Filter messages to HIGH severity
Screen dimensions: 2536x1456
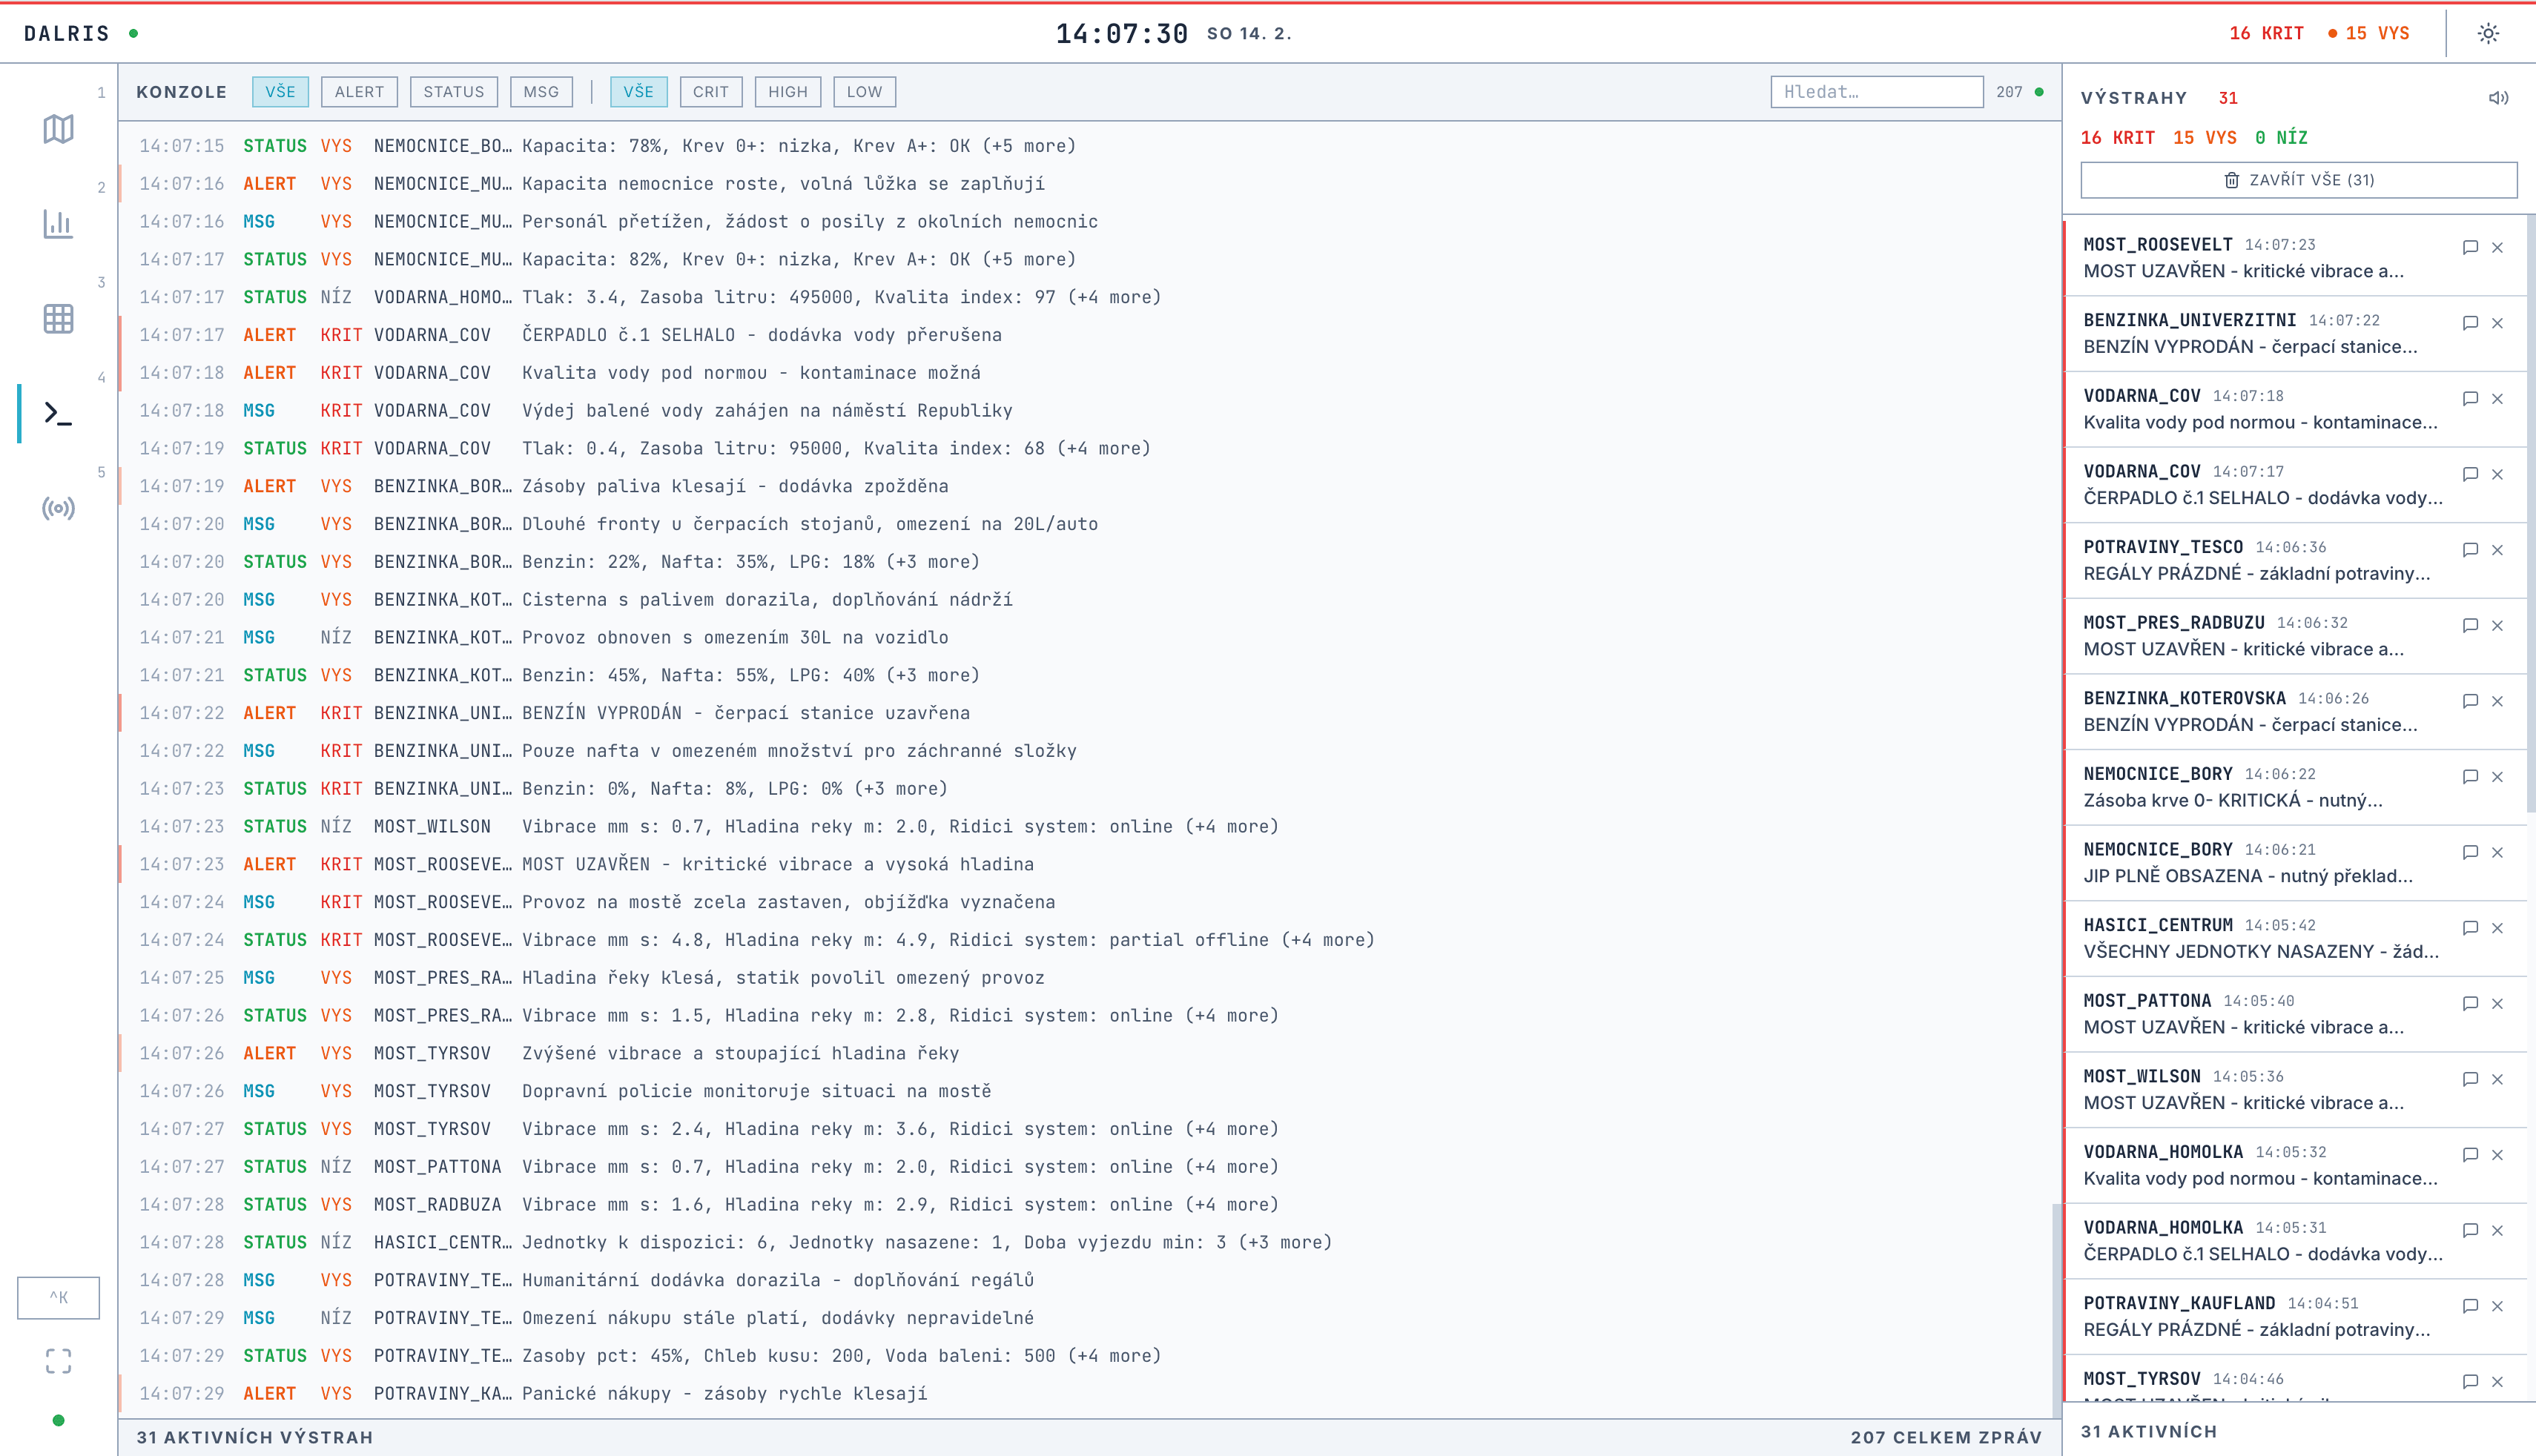click(787, 92)
